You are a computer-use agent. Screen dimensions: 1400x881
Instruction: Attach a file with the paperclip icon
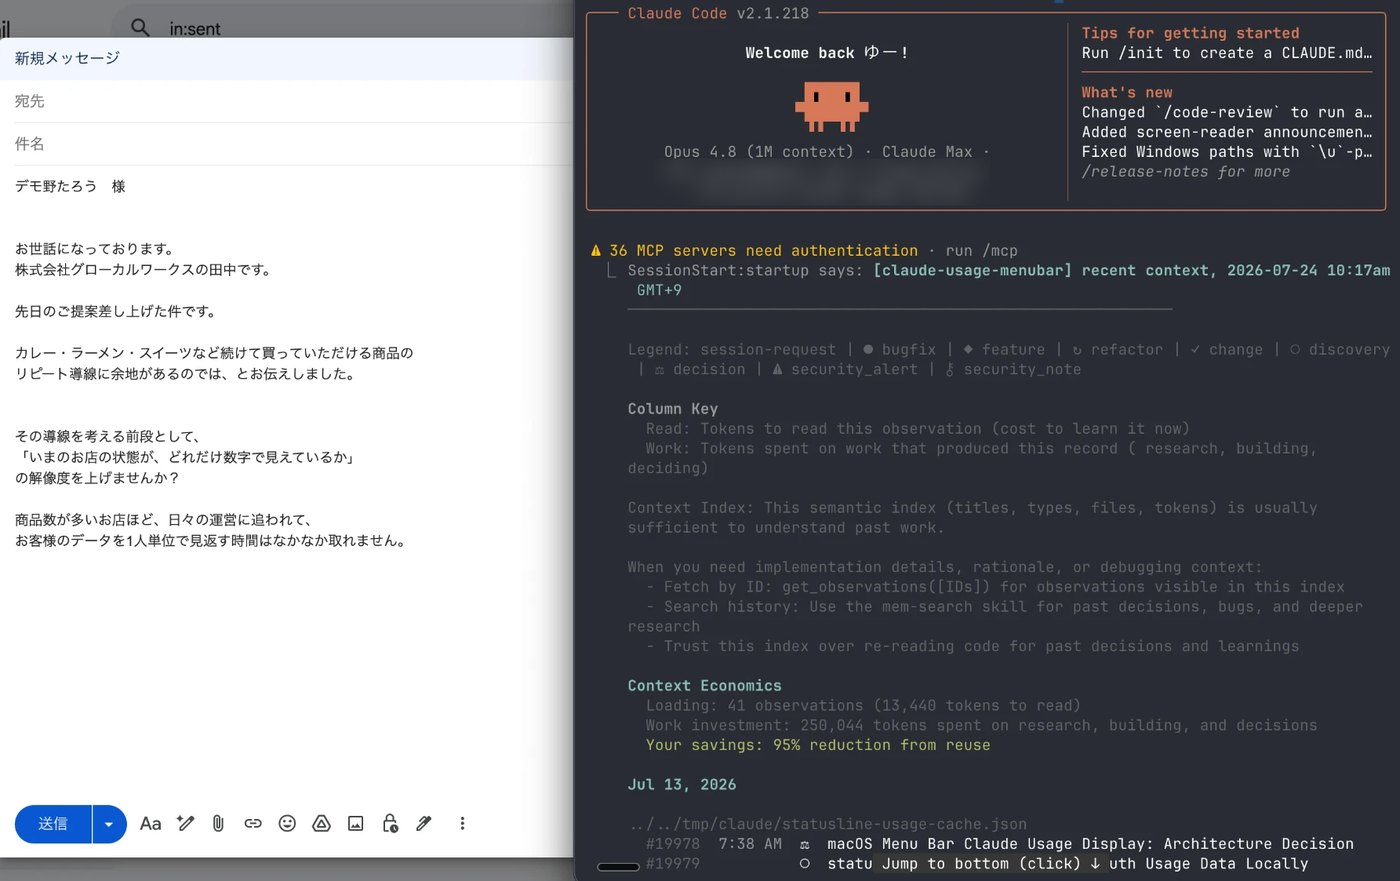pos(218,824)
